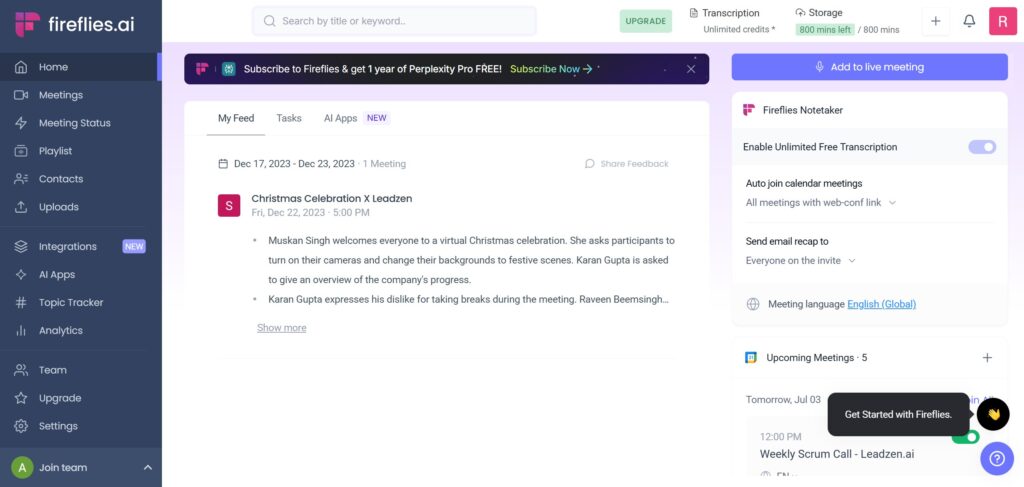Screen dimensions: 1024x487
Task: Click the 800 mins left badge
Action: (x=824, y=29)
